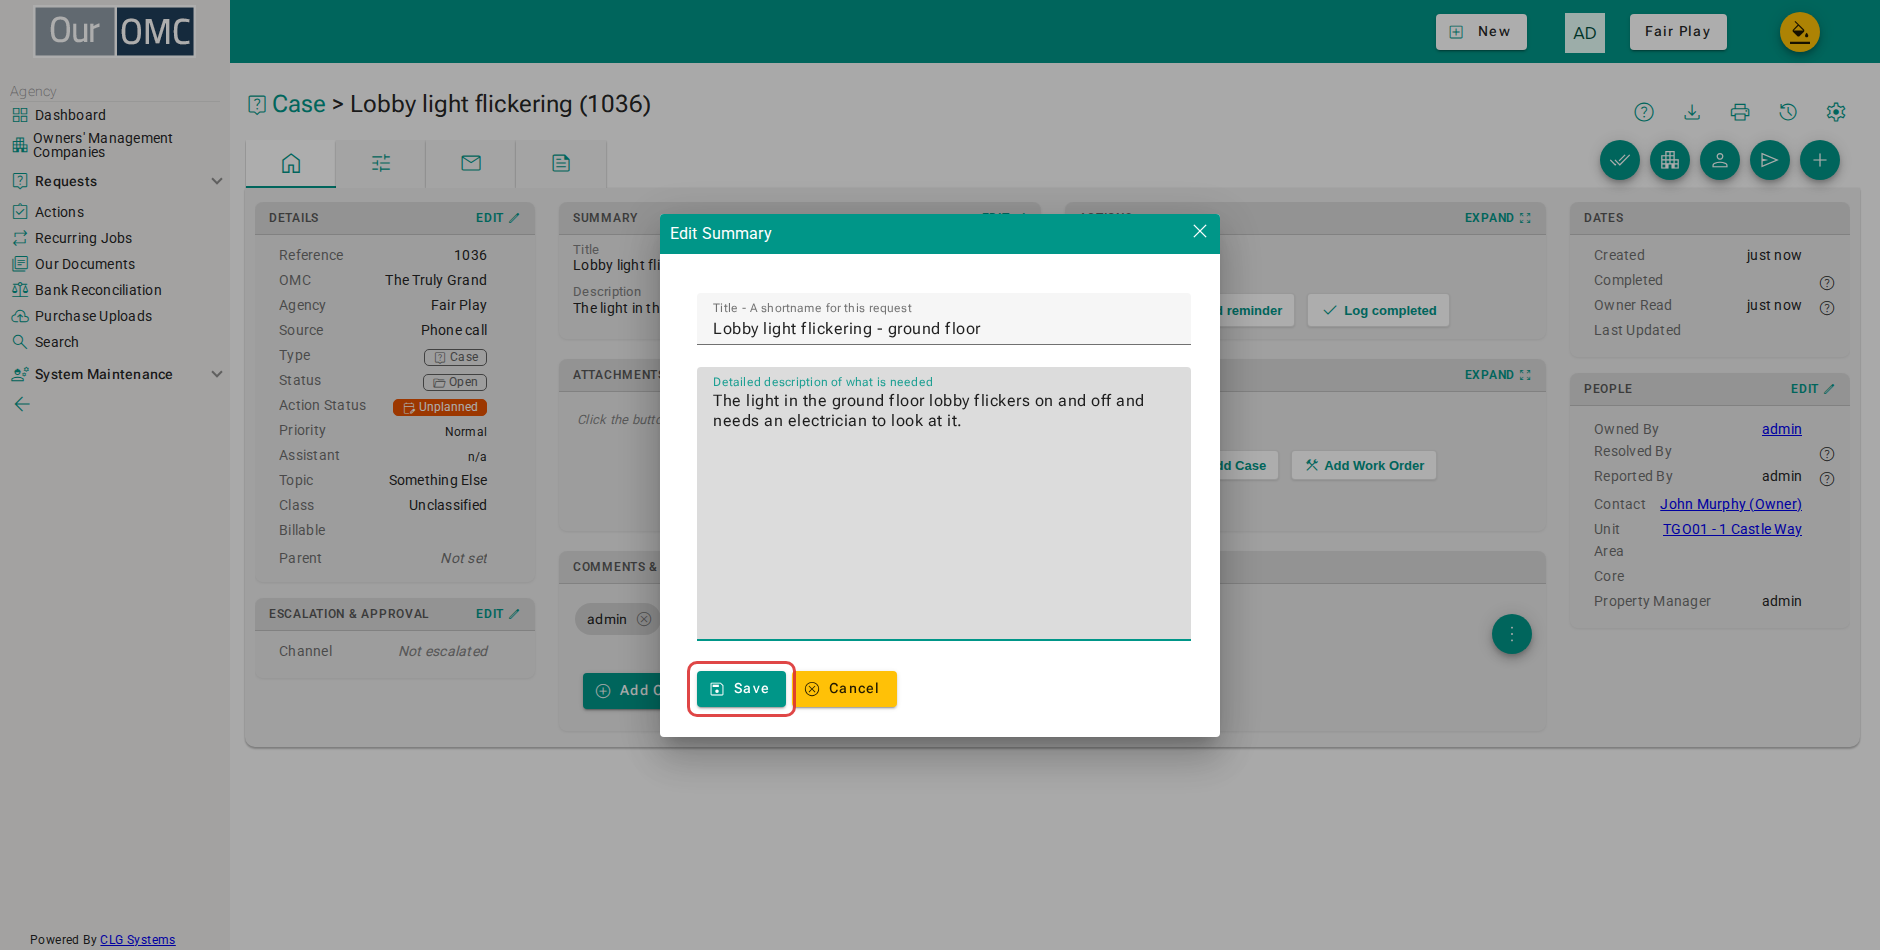The width and height of the screenshot is (1880, 950).
Task: Switch to the document notes tab
Action: click(561, 163)
